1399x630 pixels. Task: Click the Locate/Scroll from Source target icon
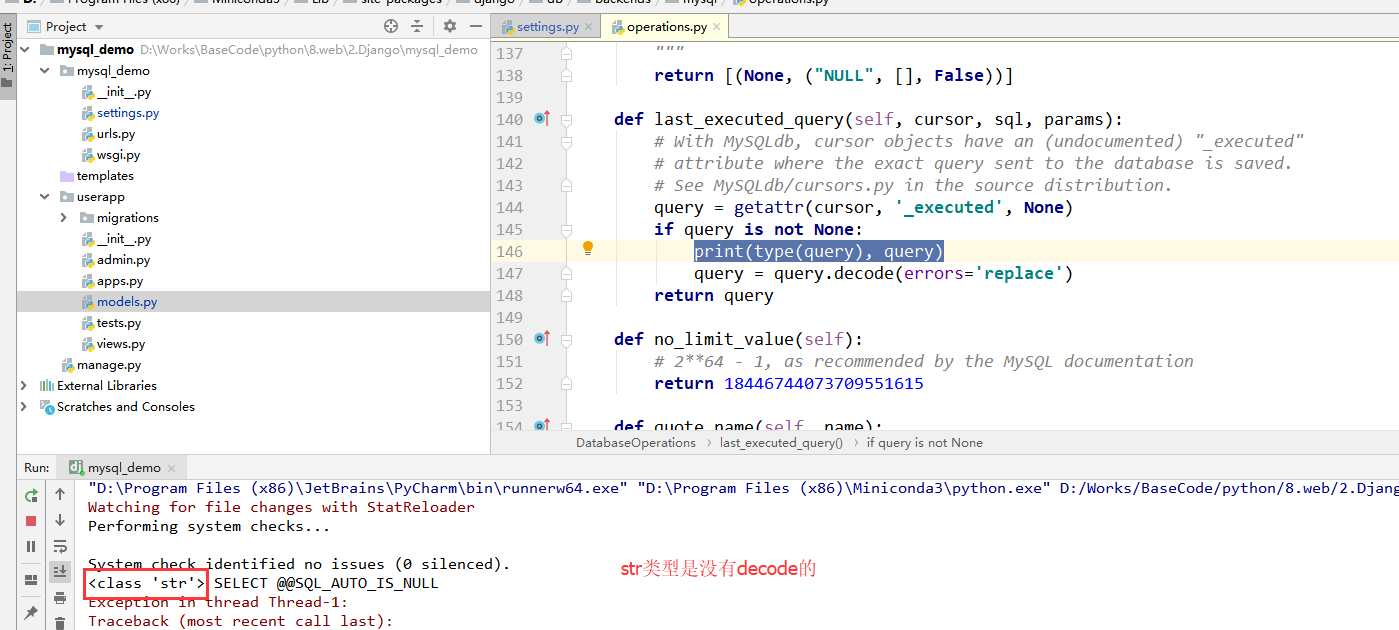(x=391, y=26)
